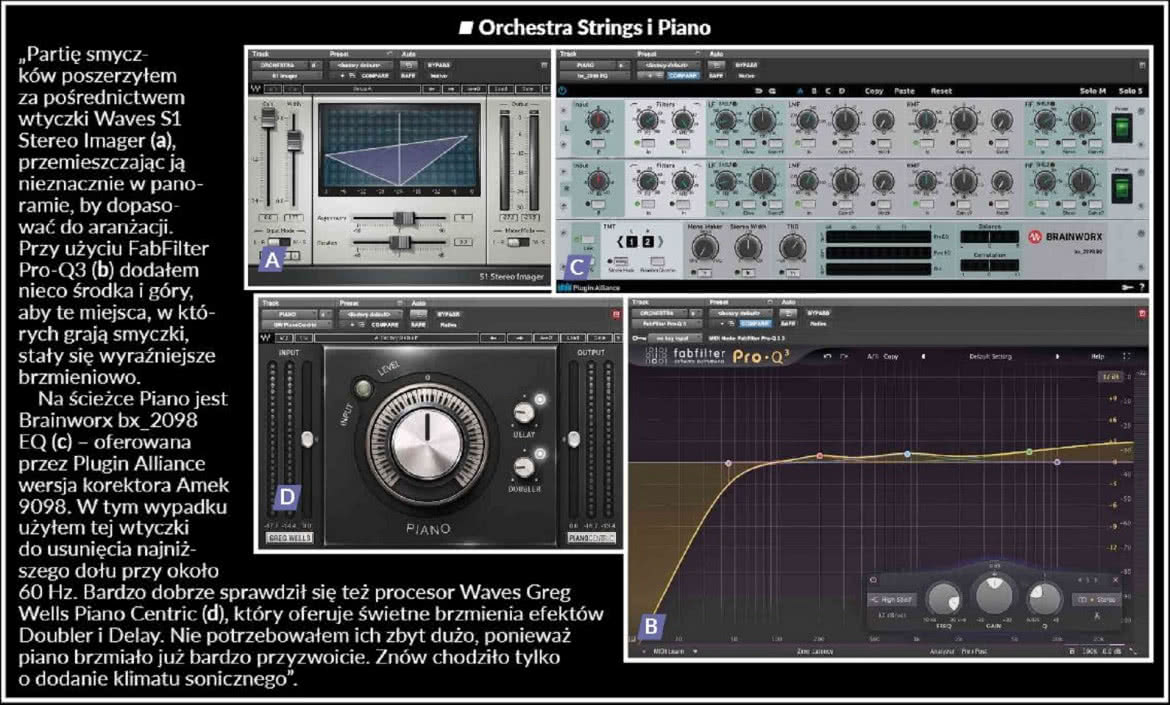
Task: Switch to setting D in bx_2098 EQ
Action: click(x=842, y=91)
